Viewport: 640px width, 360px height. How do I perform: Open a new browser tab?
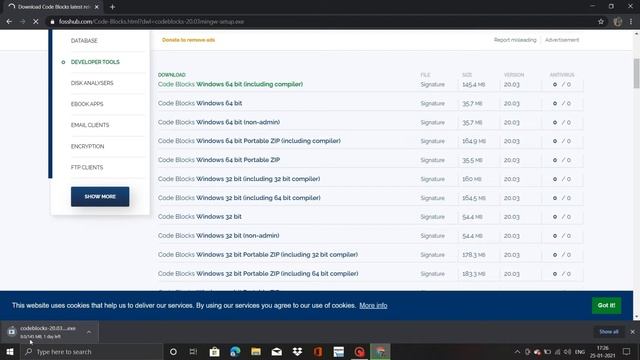[112, 7]
